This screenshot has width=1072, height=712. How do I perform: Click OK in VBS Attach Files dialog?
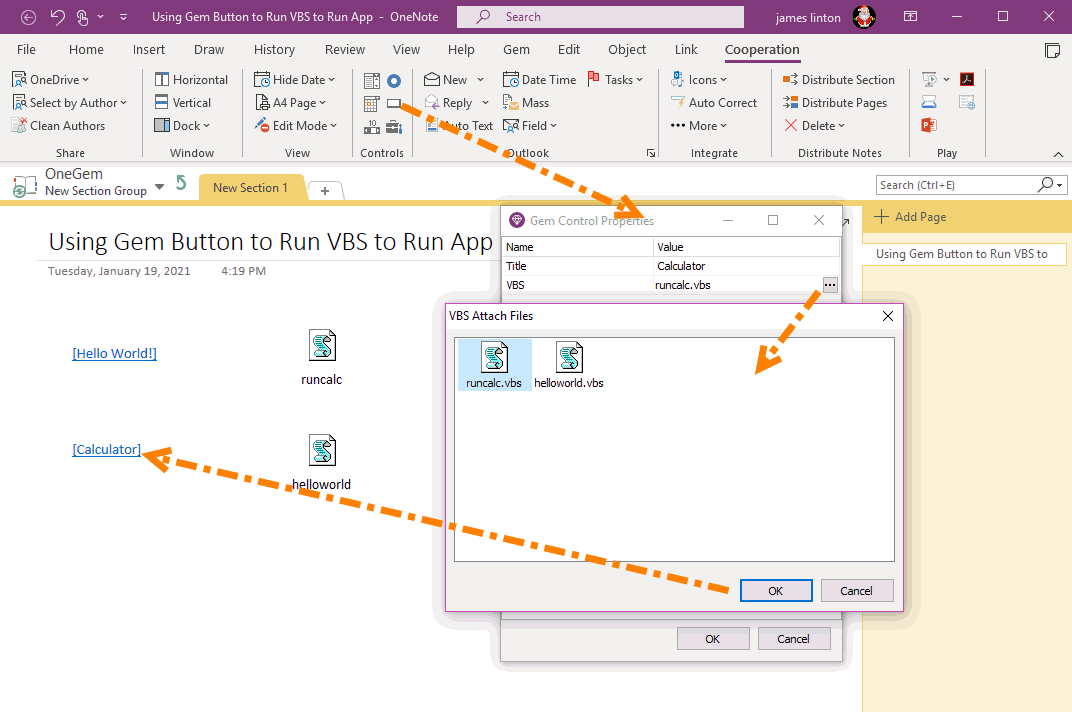pos(776,591)
